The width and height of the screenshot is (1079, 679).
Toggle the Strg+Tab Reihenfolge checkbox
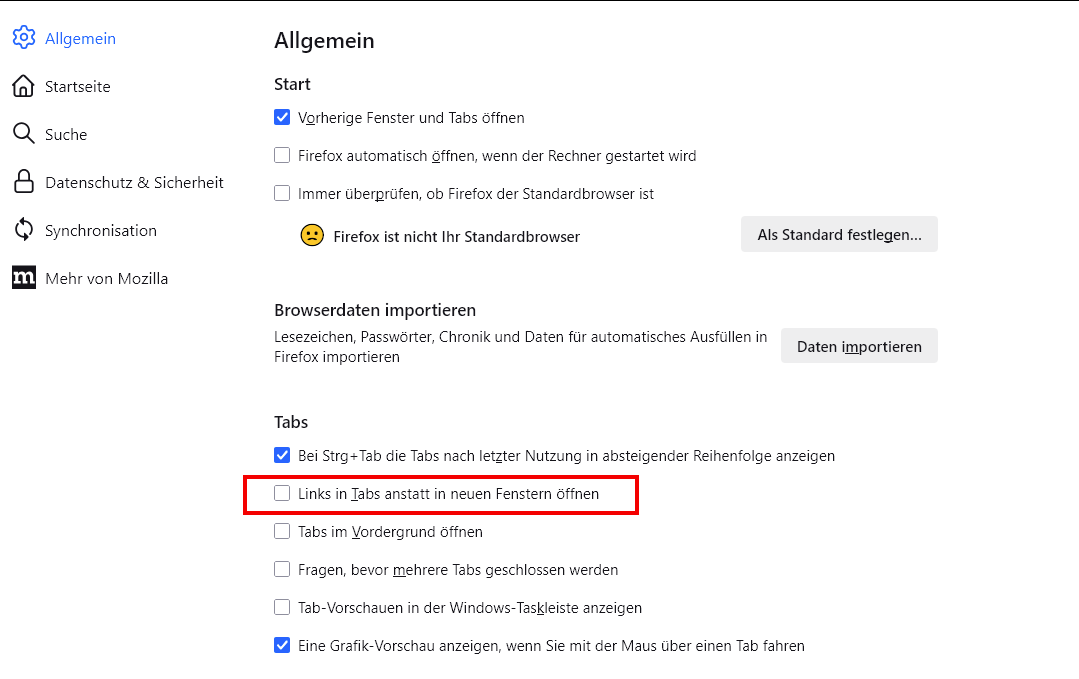point(282,456)
